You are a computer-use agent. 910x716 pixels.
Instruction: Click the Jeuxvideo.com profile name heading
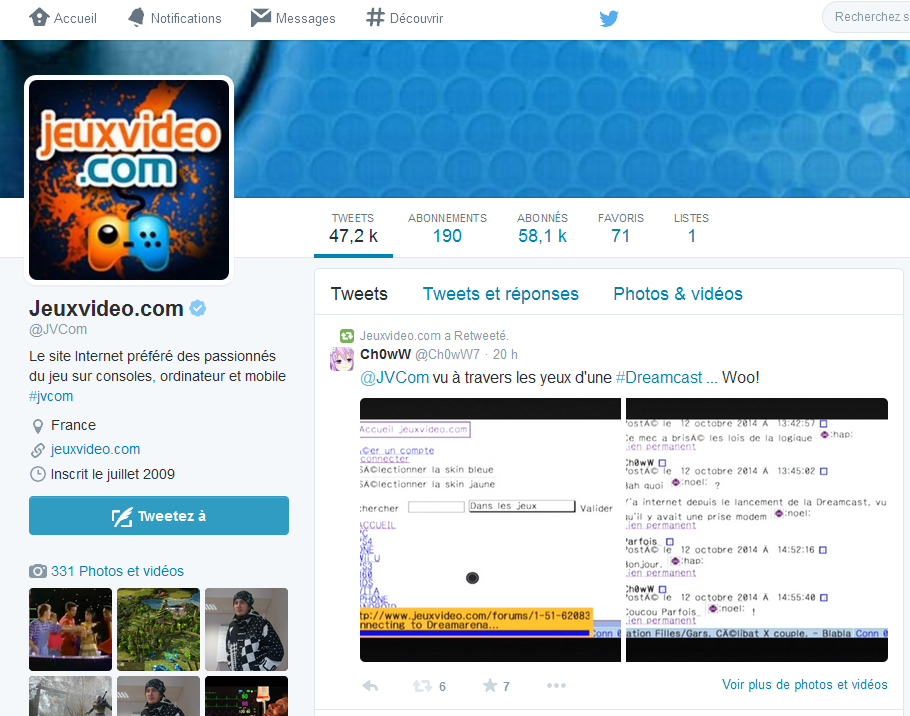point(106,308)
